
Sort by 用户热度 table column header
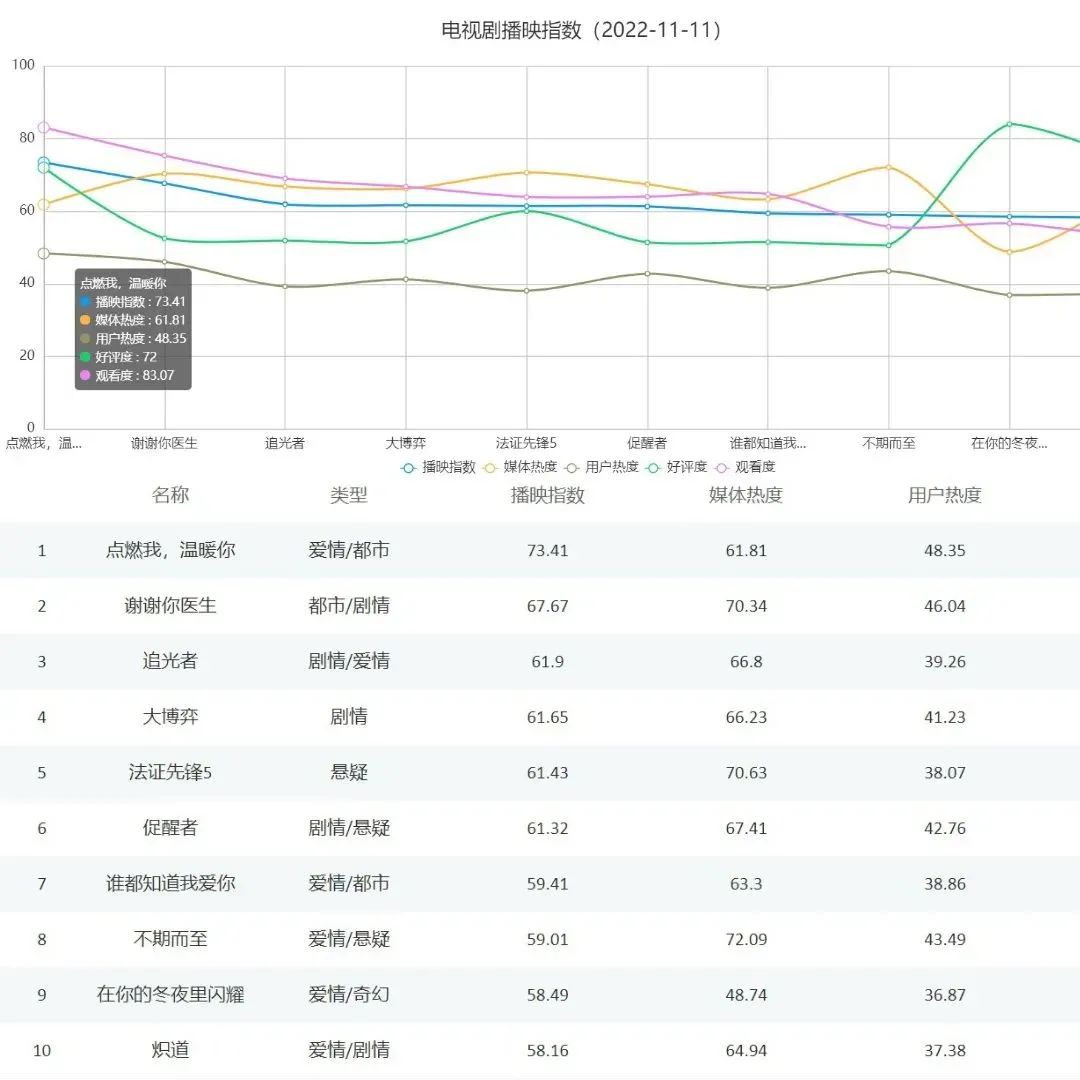click(x=944, y=495)
